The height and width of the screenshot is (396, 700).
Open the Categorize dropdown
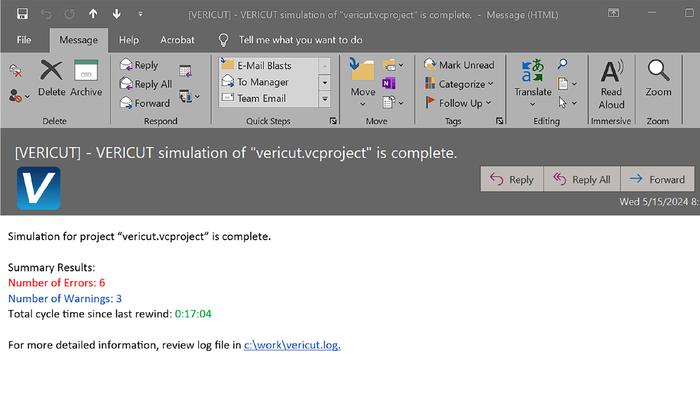(x=459, y=84)
